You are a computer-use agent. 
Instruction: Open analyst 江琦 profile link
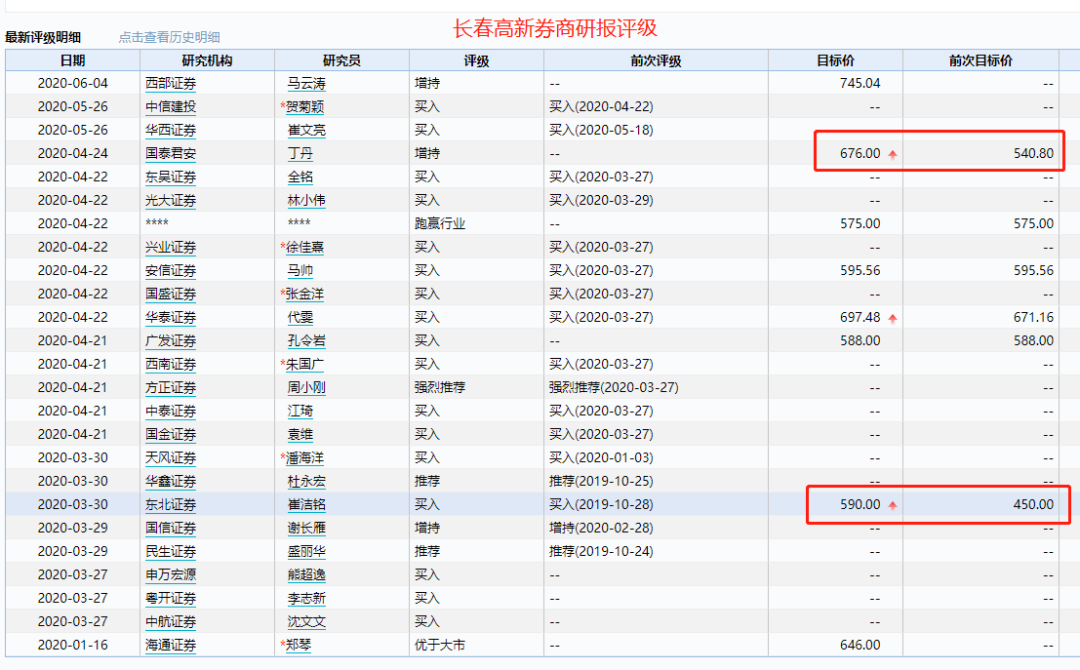300,411
